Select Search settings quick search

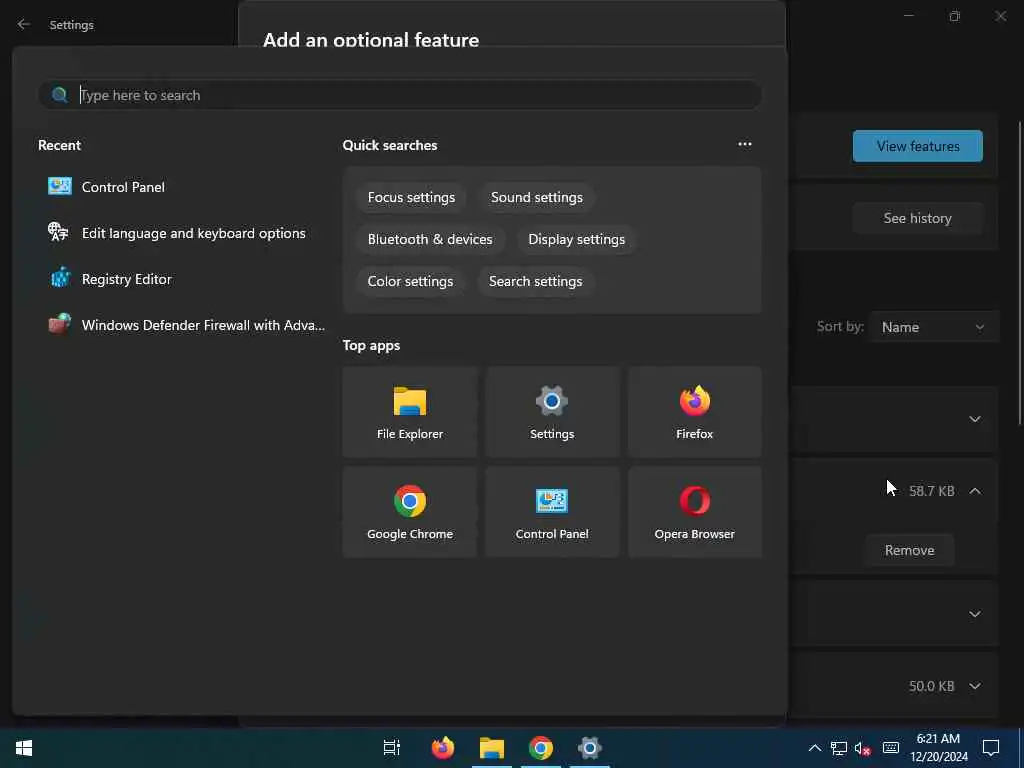[536, 281]
